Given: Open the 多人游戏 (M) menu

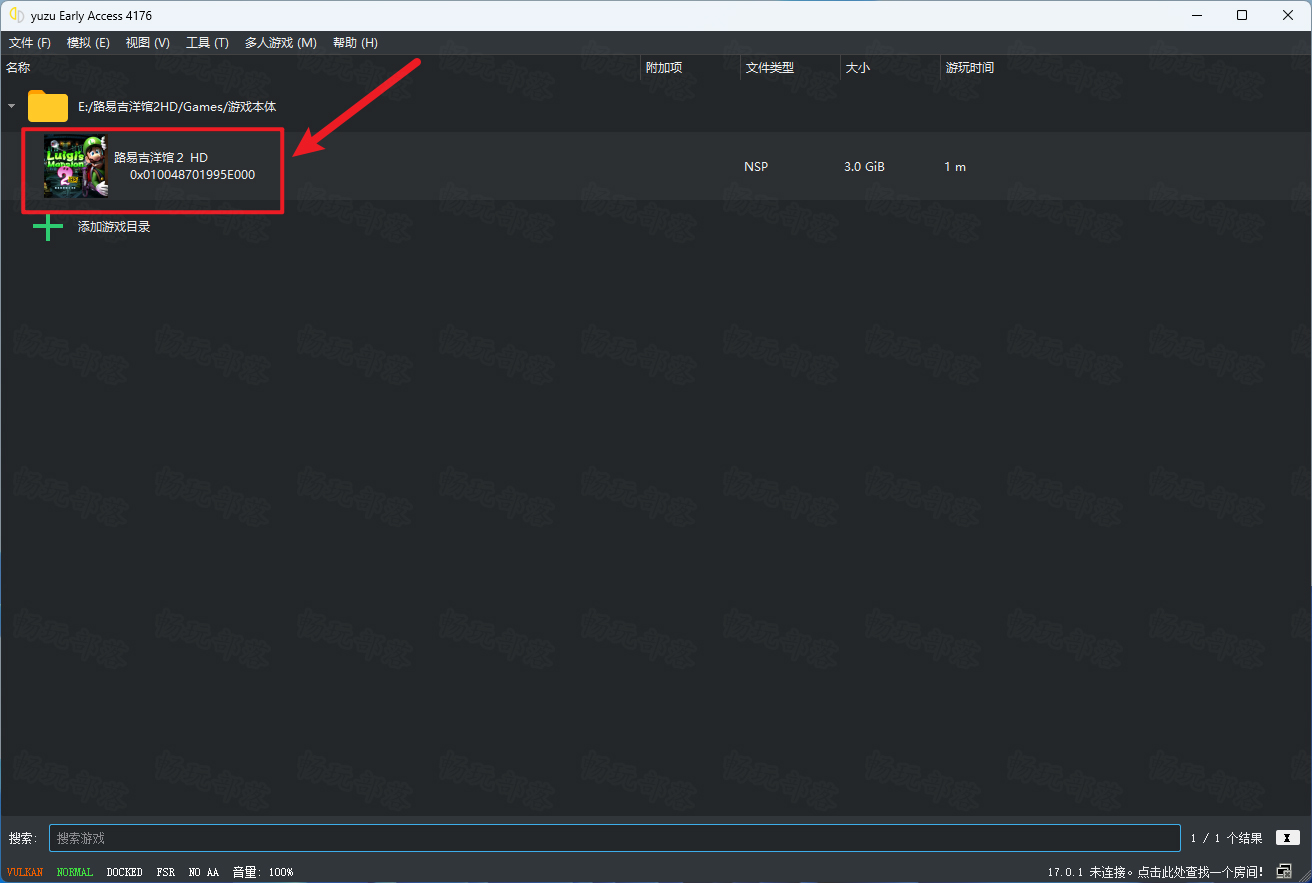Looking at the screenshot, I should coord(280,43).
